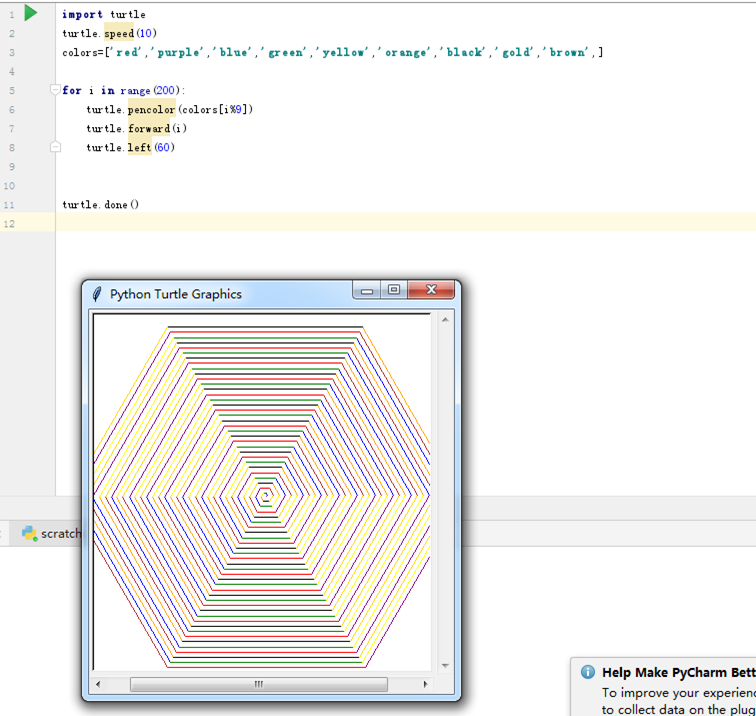This screenshot has height=716, width=756.
Task: Click the Python icon on the scratch tab
Action: 30,534
